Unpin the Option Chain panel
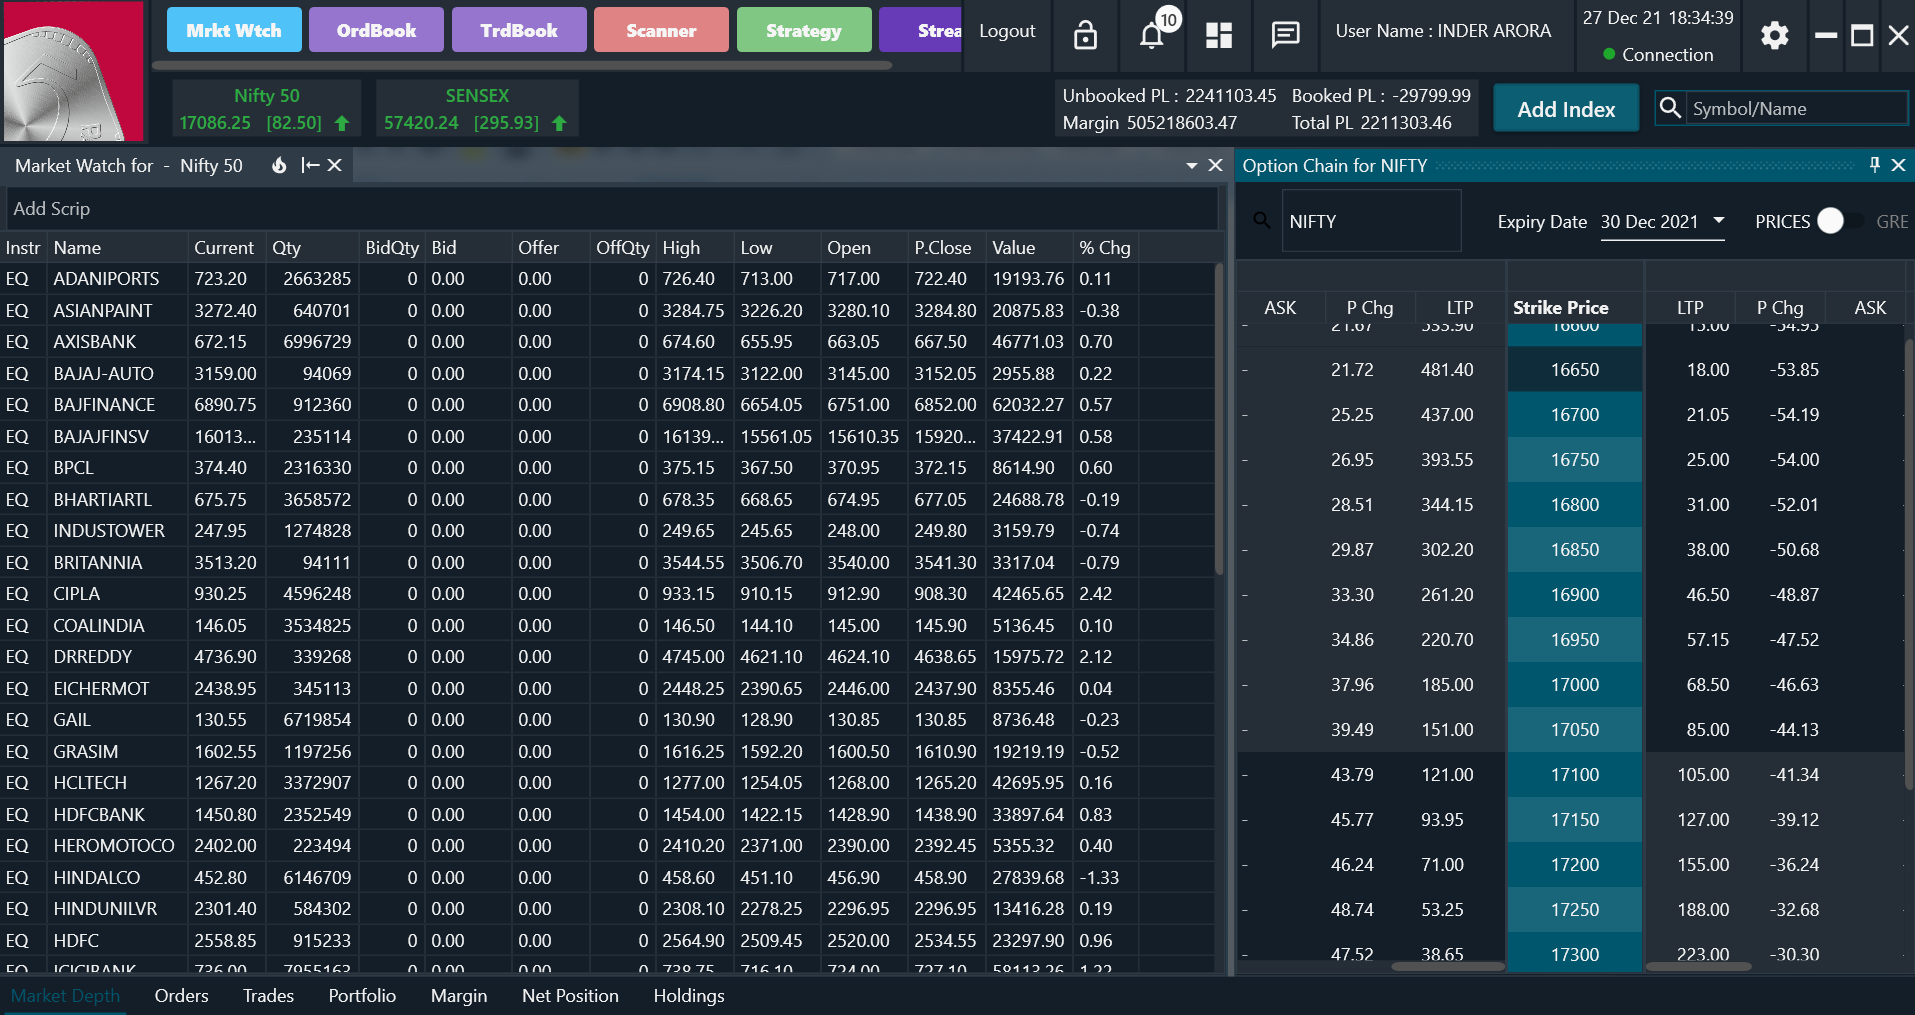This screenshot has height=1015, width=1915. (x=1874, y=165)
